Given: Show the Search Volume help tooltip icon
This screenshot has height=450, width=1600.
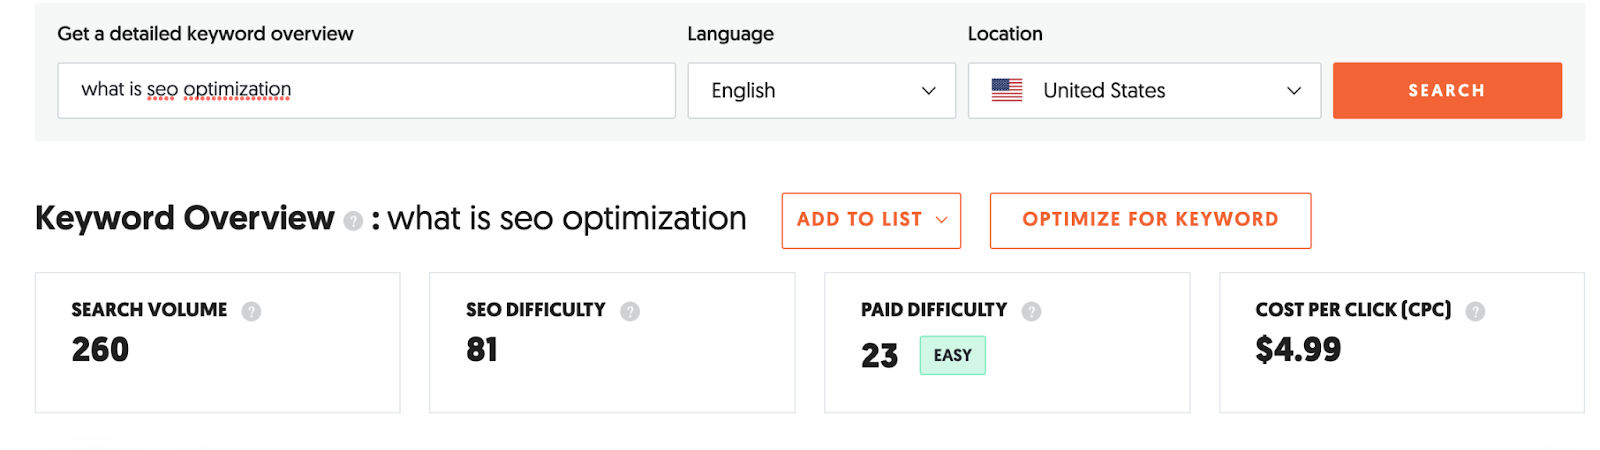Looking at the screenshot, I should (x=251, y=311).
